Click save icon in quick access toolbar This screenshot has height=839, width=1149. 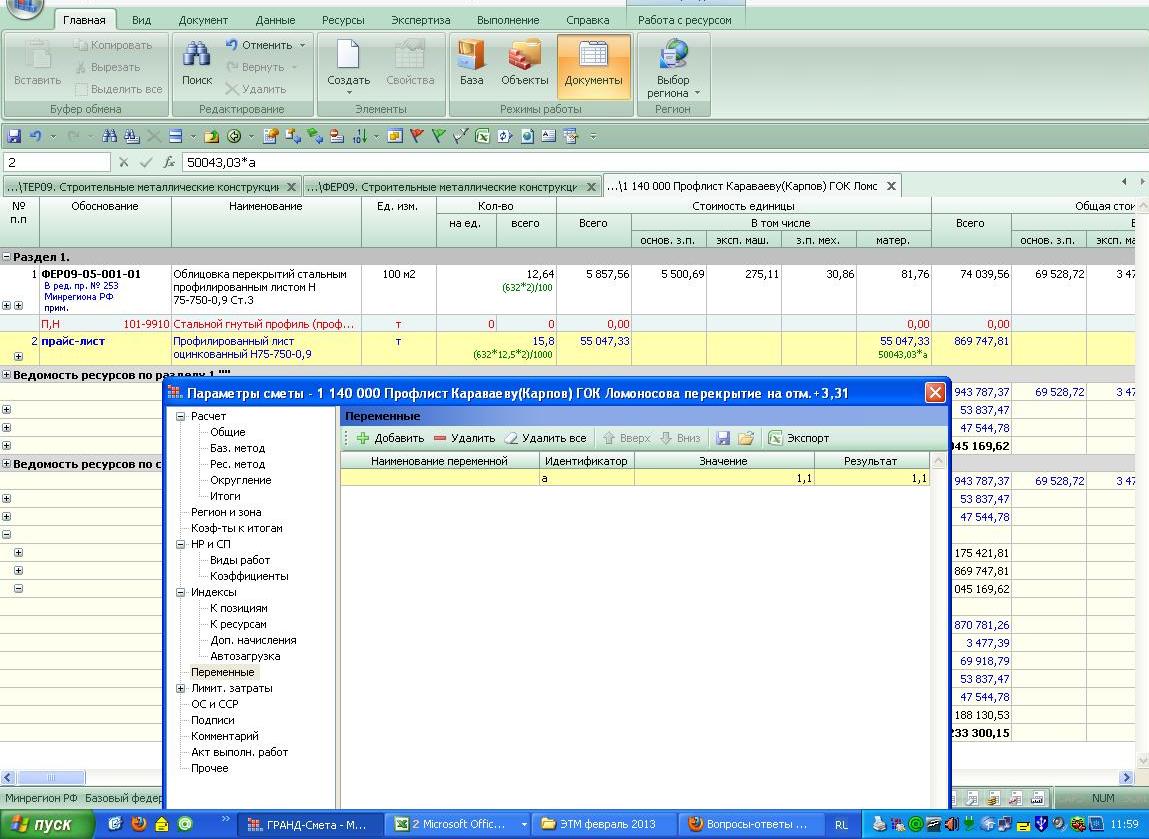[14, 136]
